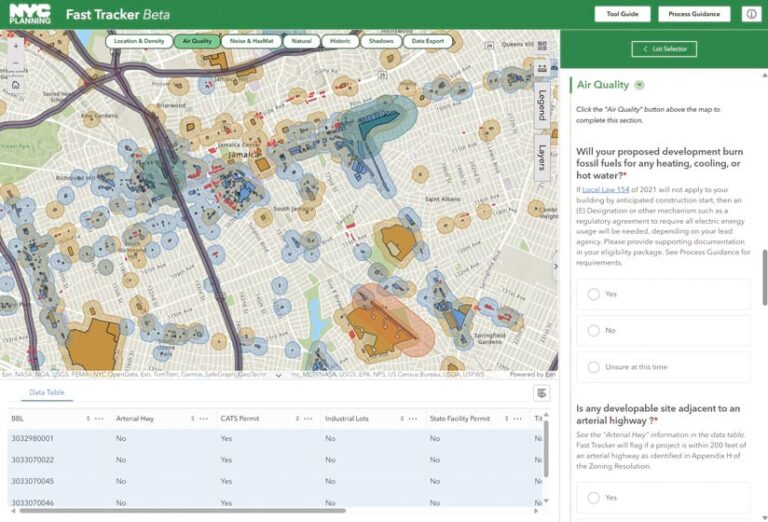
Task: Switch to Location & Density tab
Action: point(139,41)
